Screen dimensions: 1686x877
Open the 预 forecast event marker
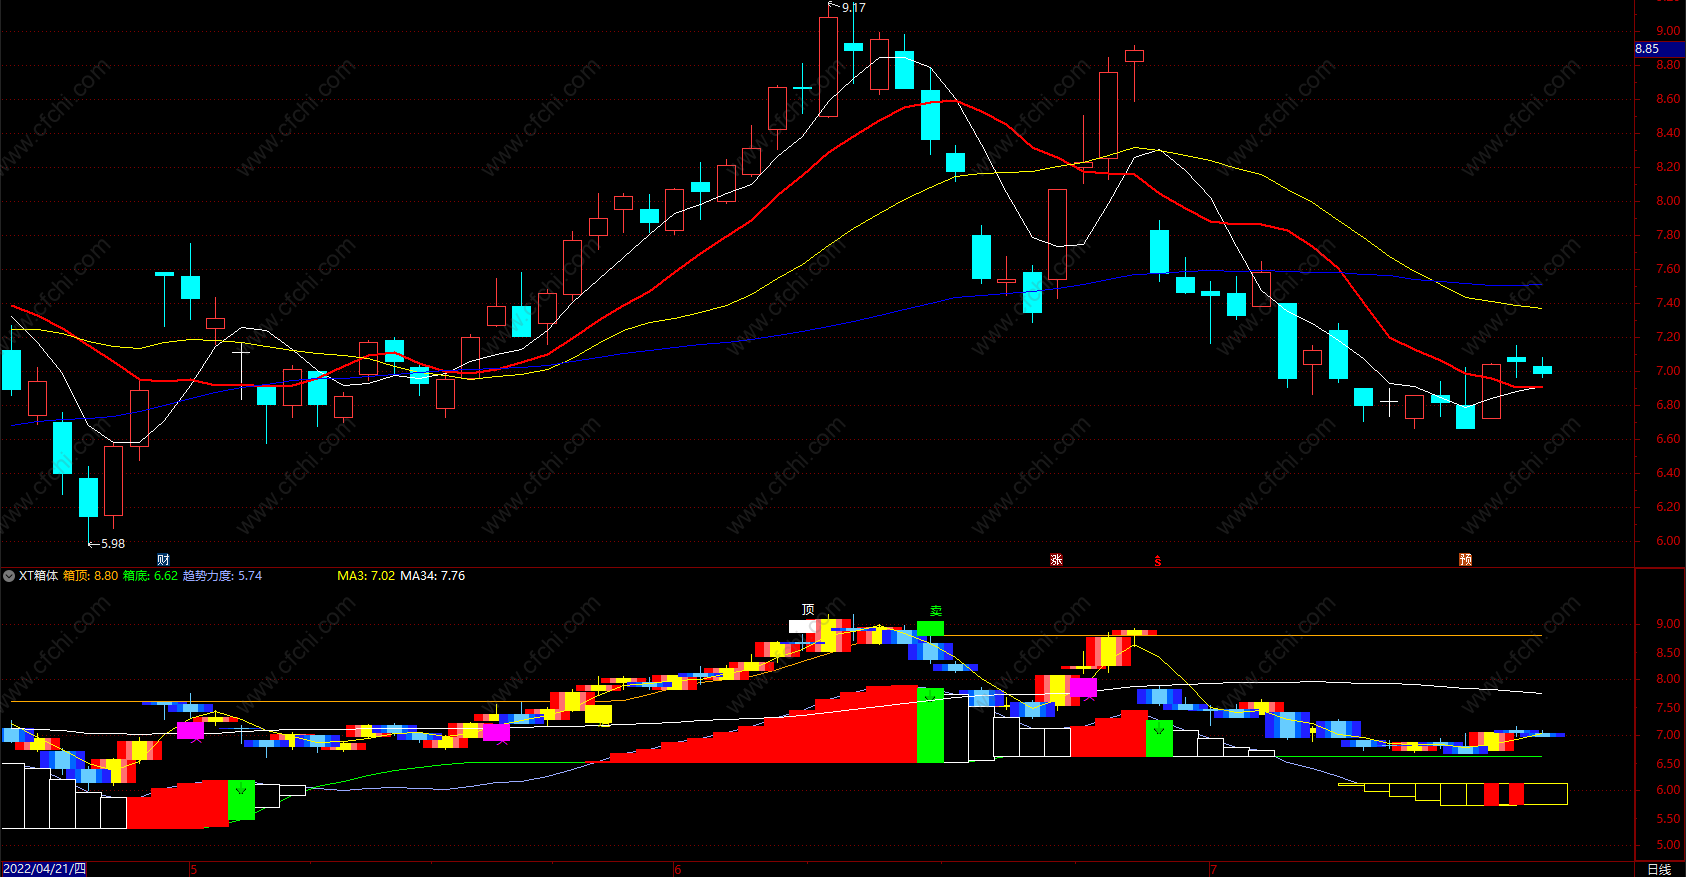pos(1465,560)
